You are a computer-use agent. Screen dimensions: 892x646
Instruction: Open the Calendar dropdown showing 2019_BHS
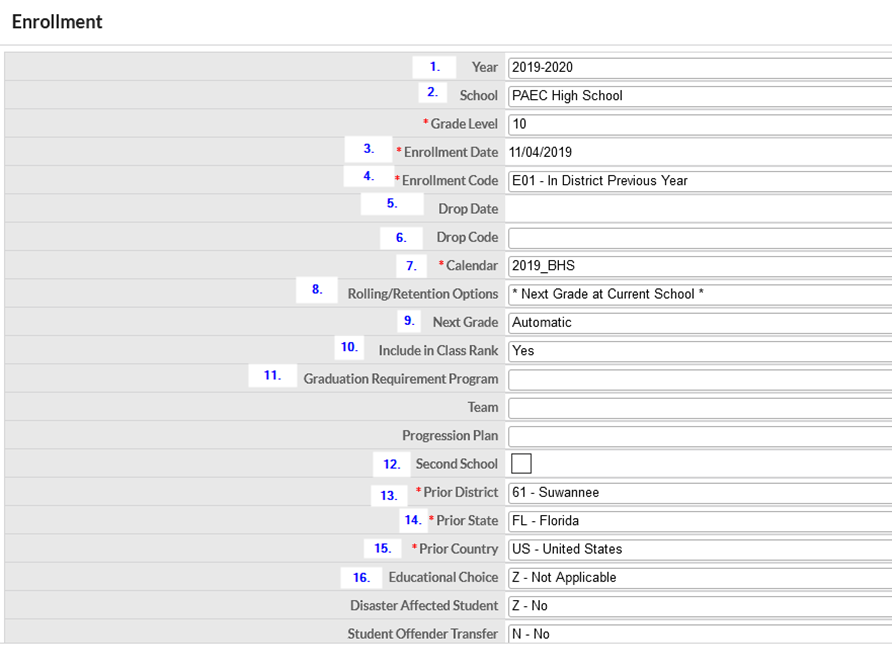(698, 266)
